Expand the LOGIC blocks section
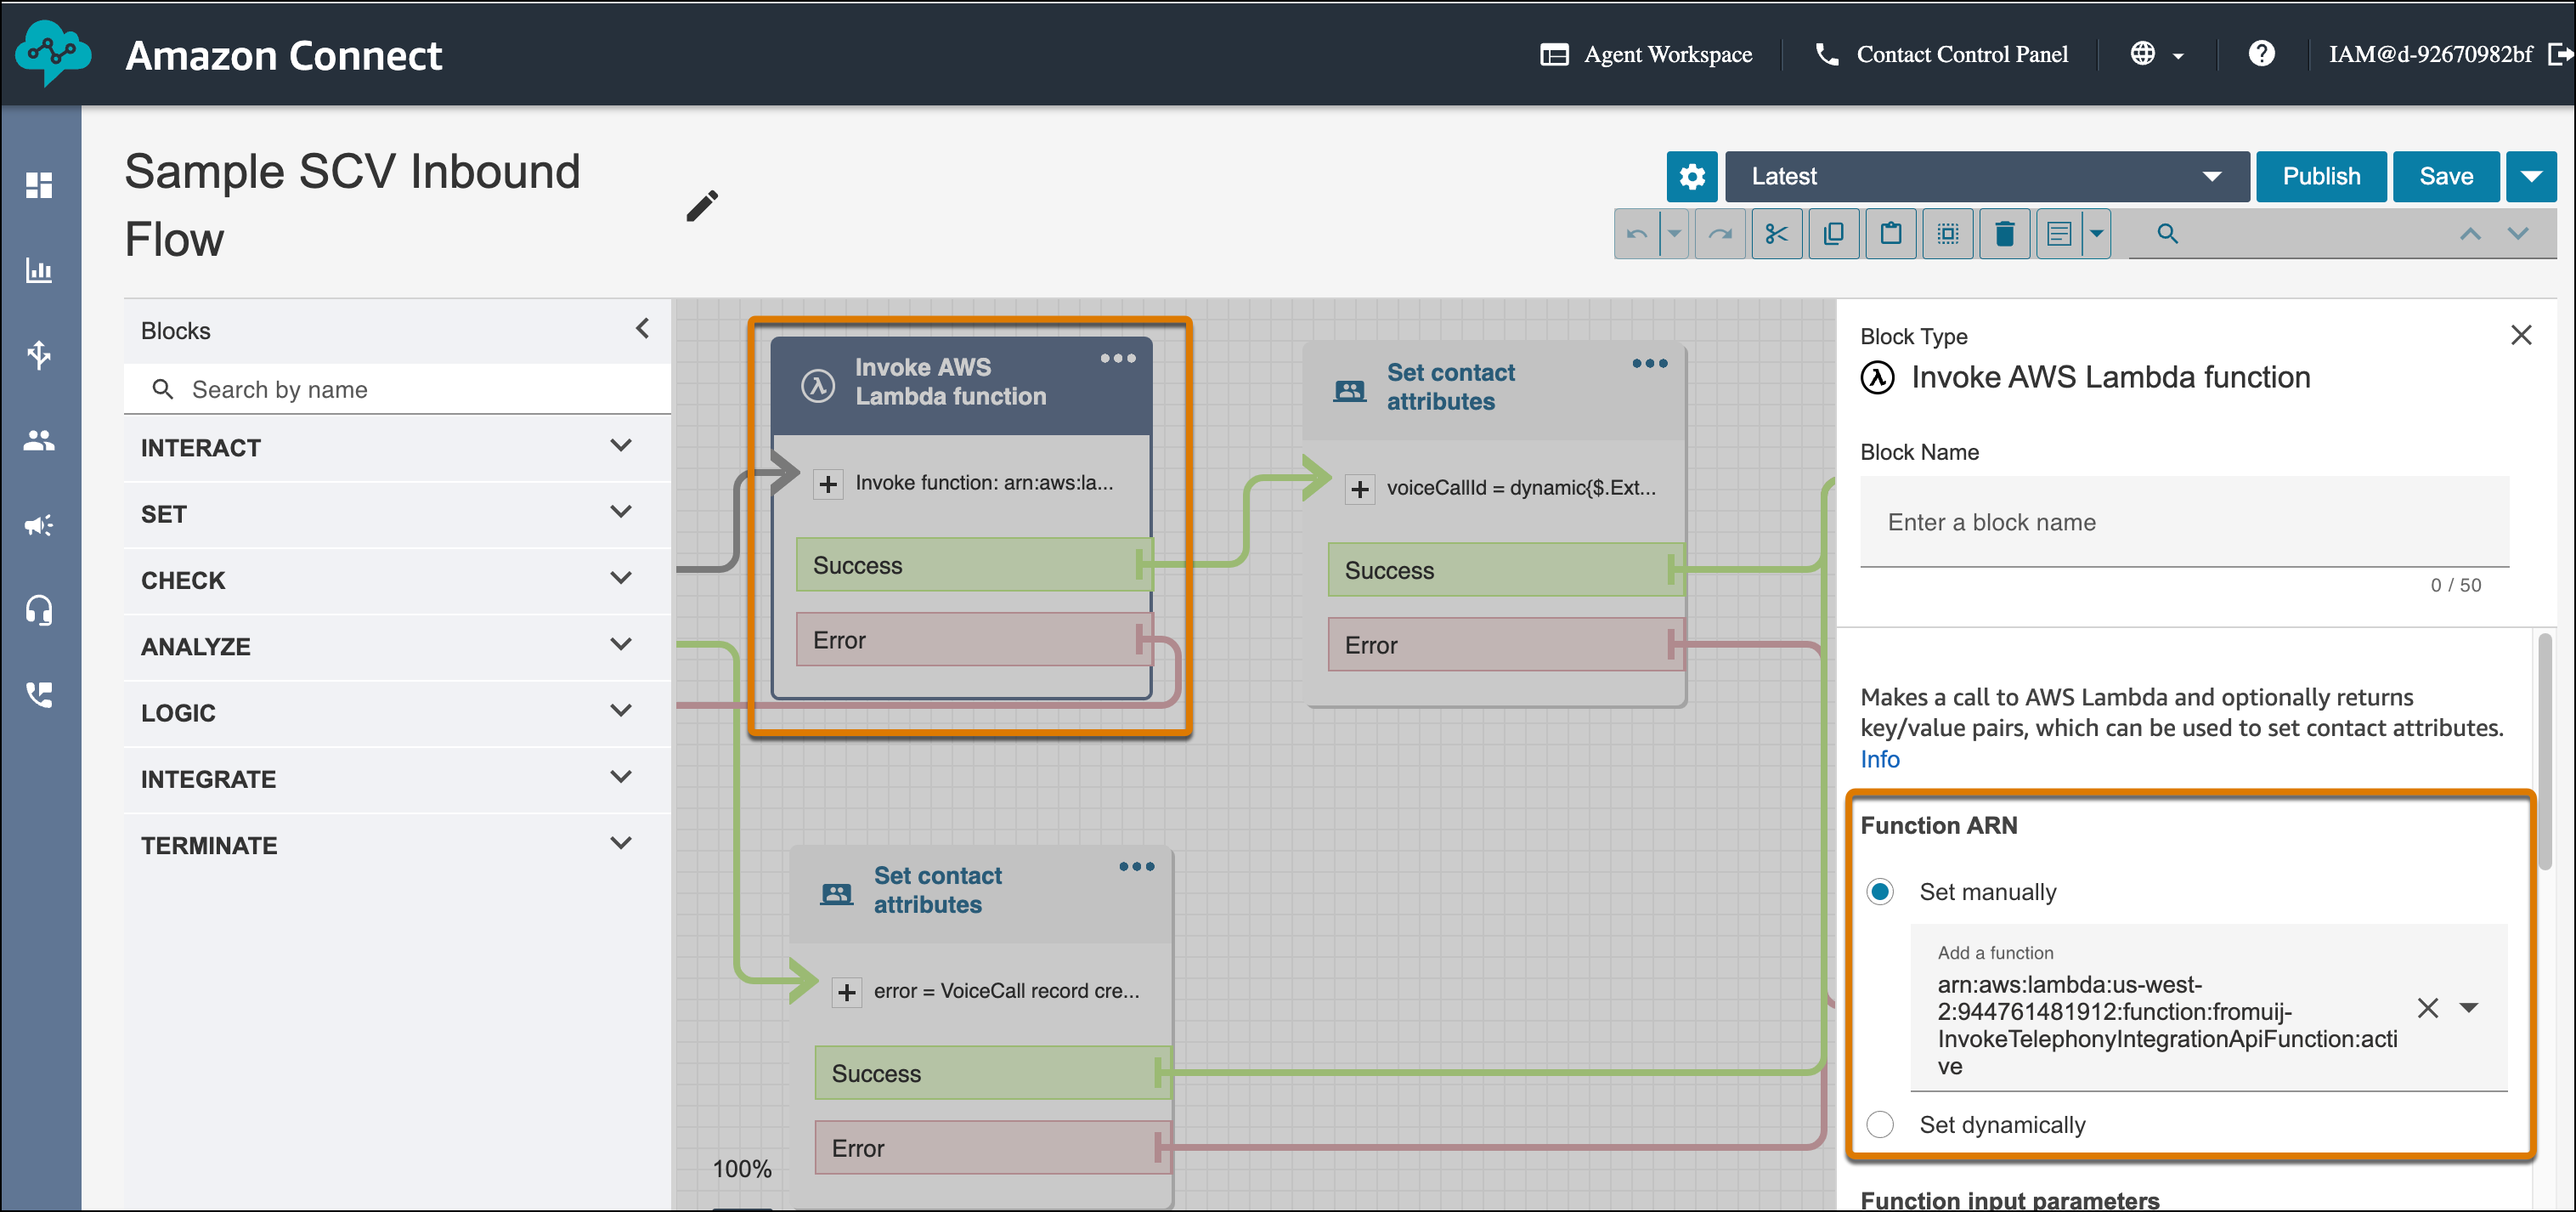 [397, 713]
